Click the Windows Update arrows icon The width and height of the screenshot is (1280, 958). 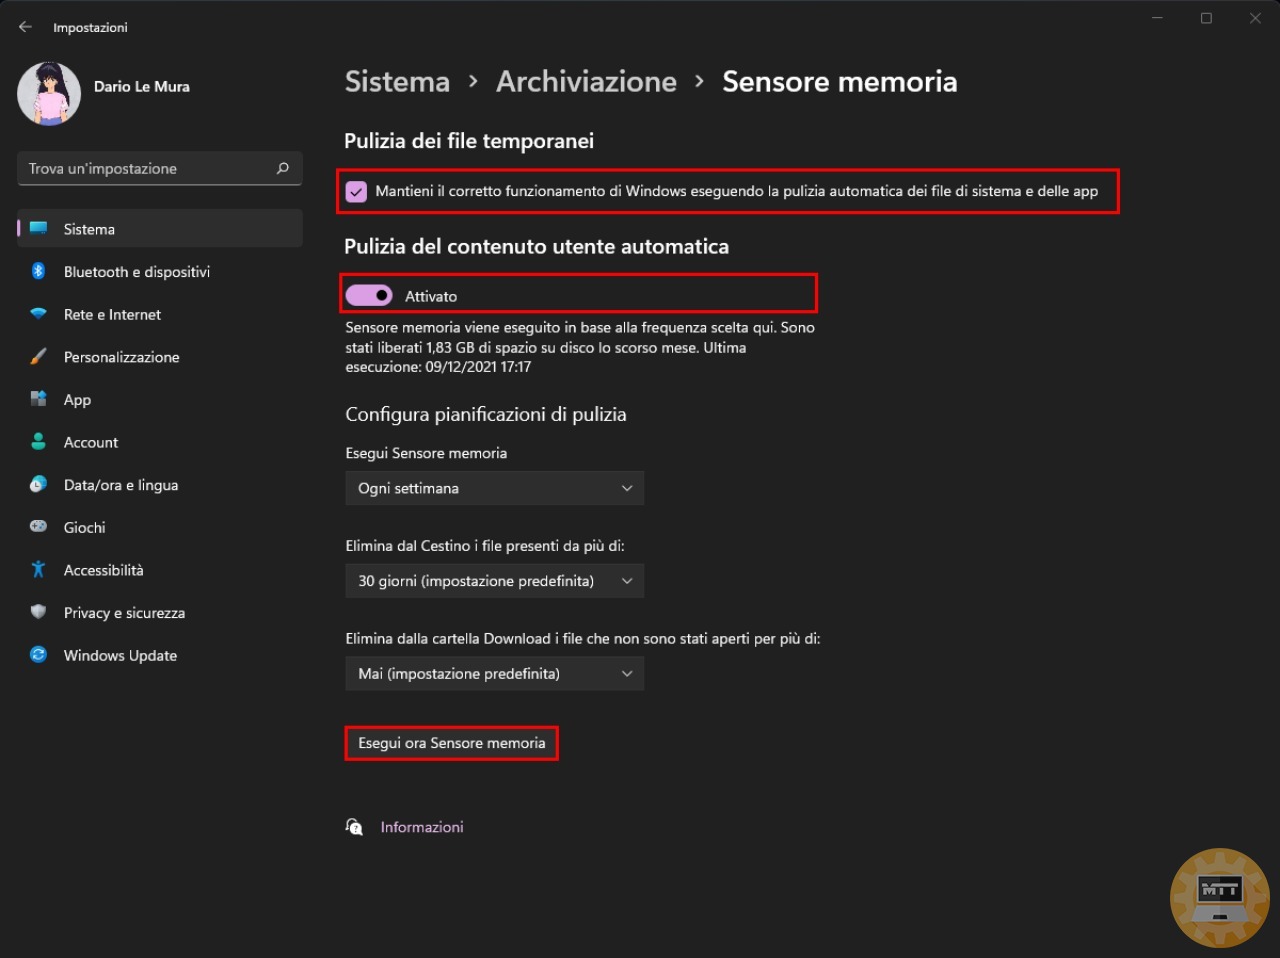click(38, 655)
